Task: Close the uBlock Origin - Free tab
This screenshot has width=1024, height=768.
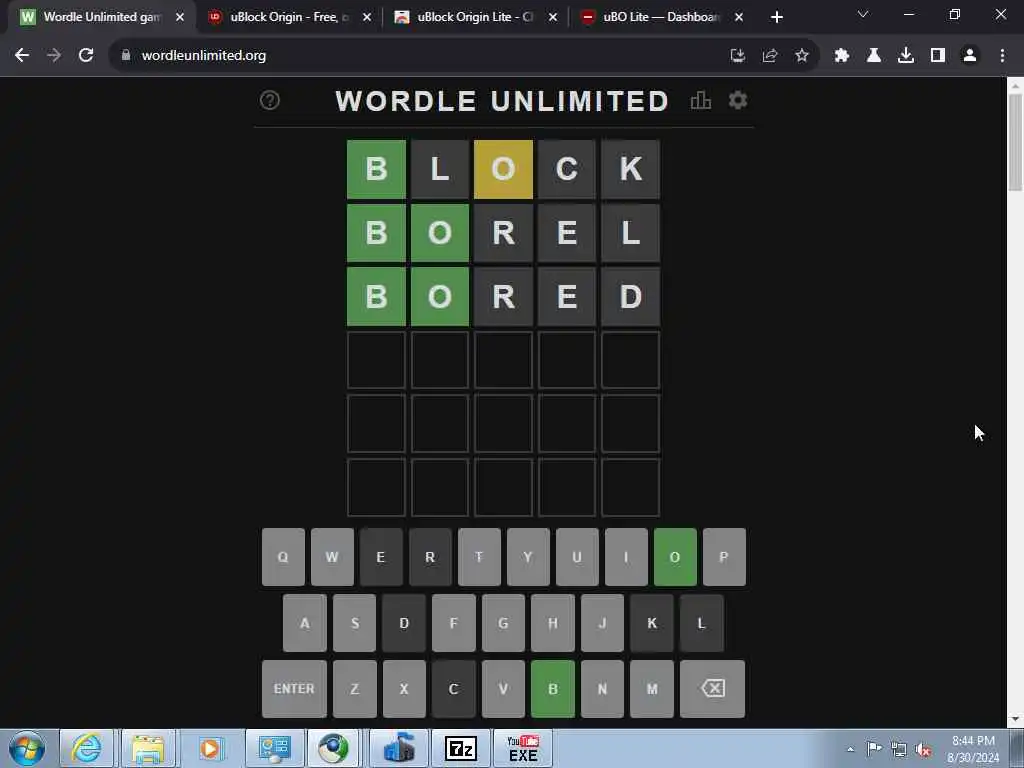Action: tap(366, 17)
